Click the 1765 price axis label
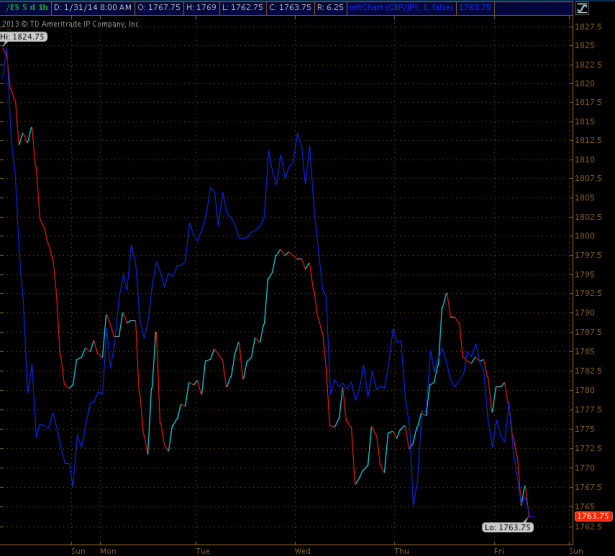 click(x=584, y=506)
